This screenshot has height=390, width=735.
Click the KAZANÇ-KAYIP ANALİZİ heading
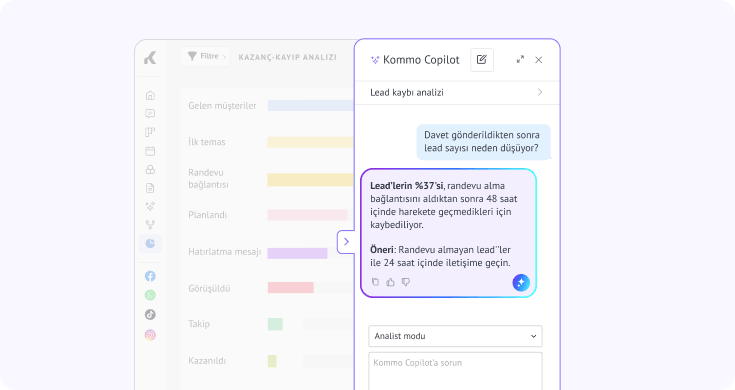pos(287,57)
